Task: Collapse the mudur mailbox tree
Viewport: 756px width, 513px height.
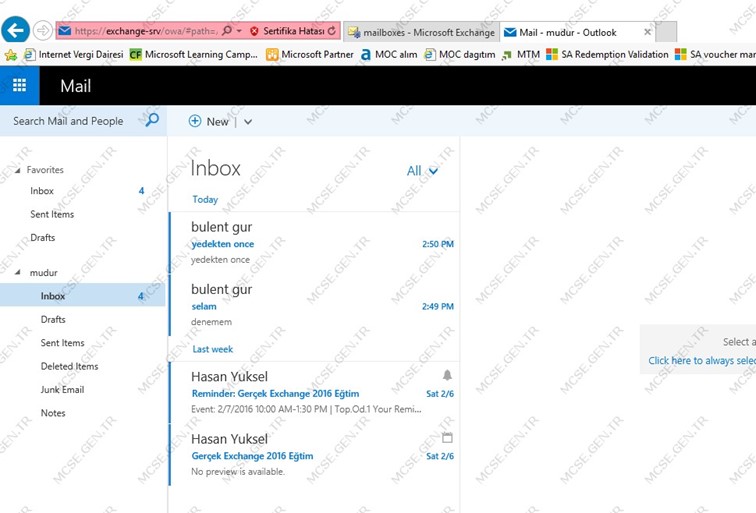Action: point(18,272)
